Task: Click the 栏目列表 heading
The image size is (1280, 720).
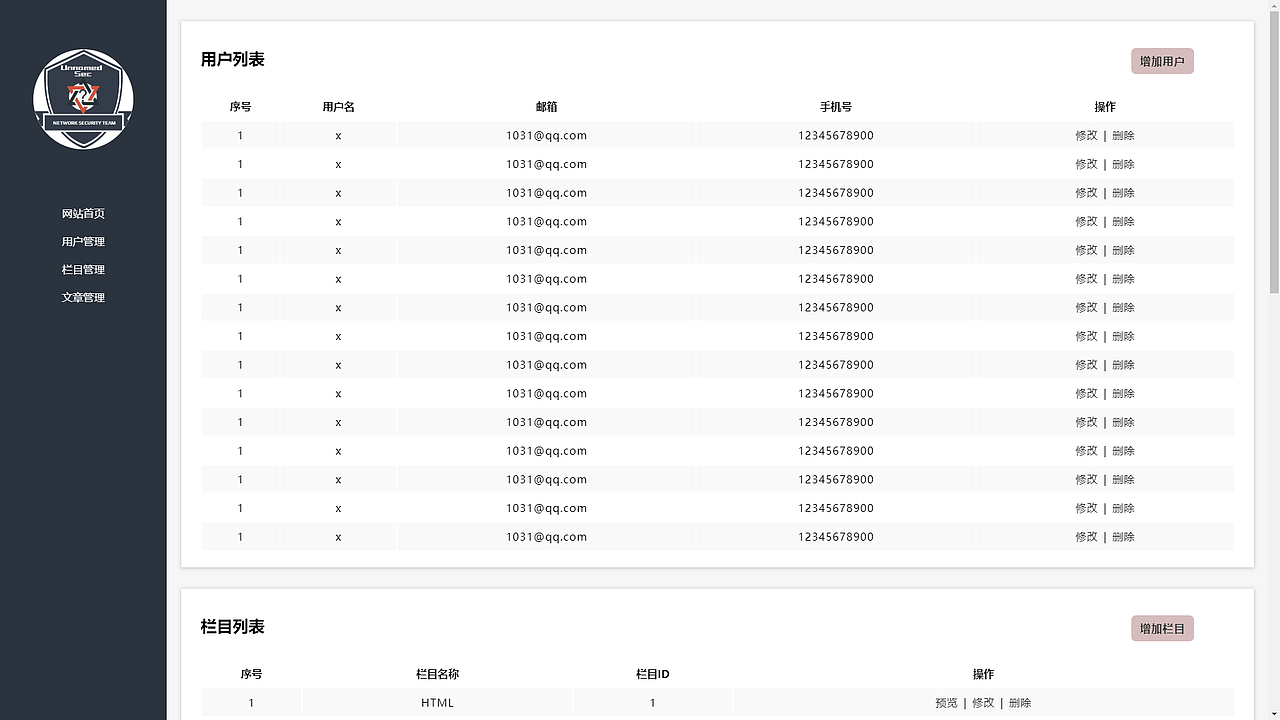Action: coord(232,627)
